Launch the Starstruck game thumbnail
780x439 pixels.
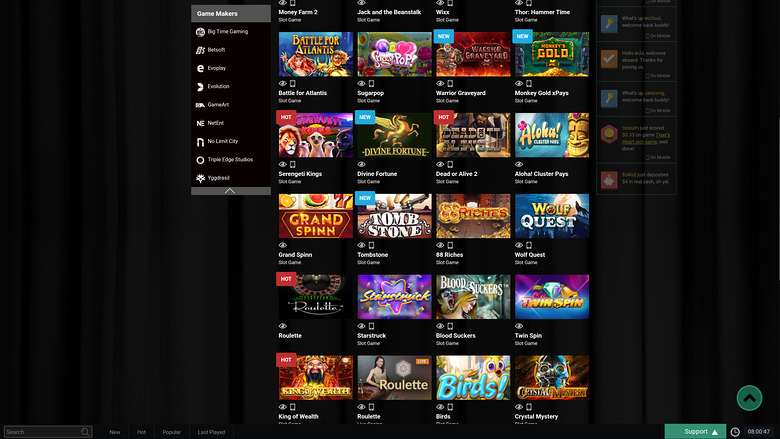click(394, 297)
